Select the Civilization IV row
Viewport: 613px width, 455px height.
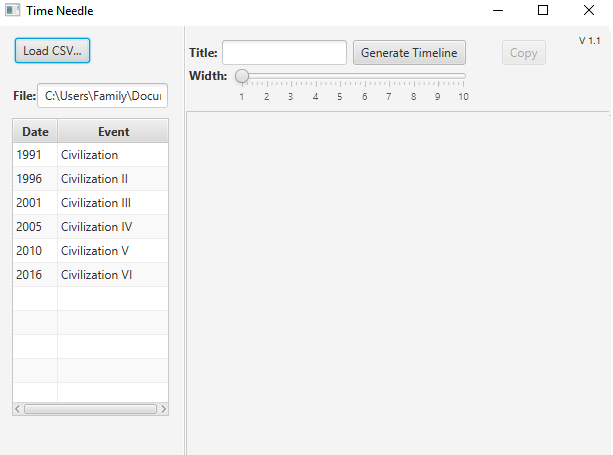90,227
